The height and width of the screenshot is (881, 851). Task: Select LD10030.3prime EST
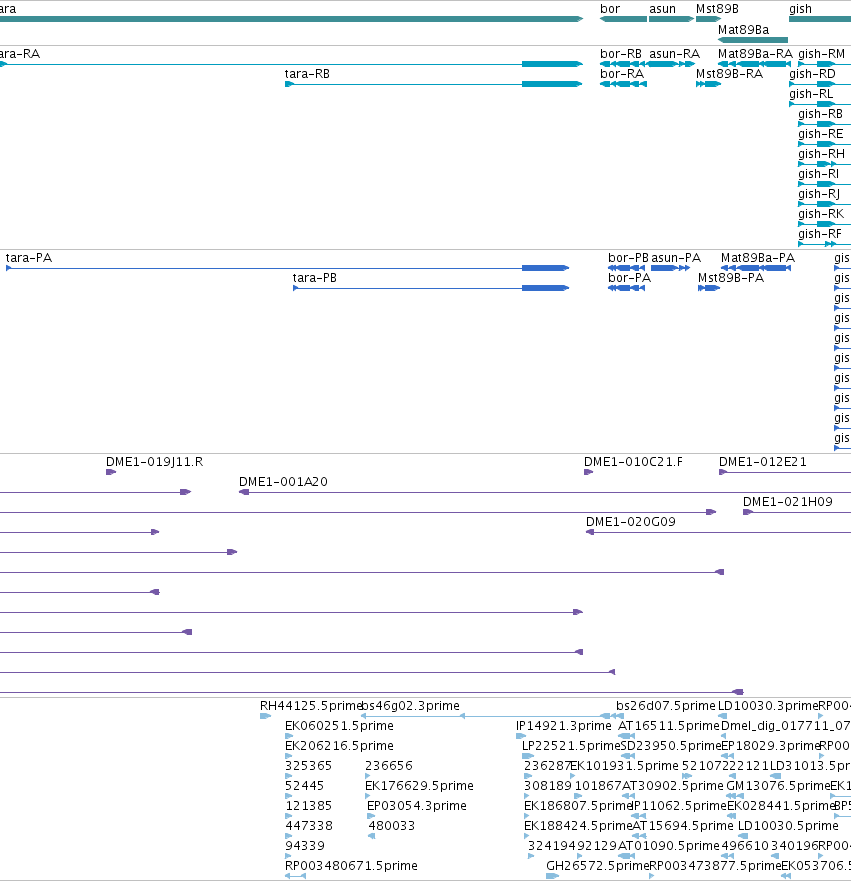723,716
